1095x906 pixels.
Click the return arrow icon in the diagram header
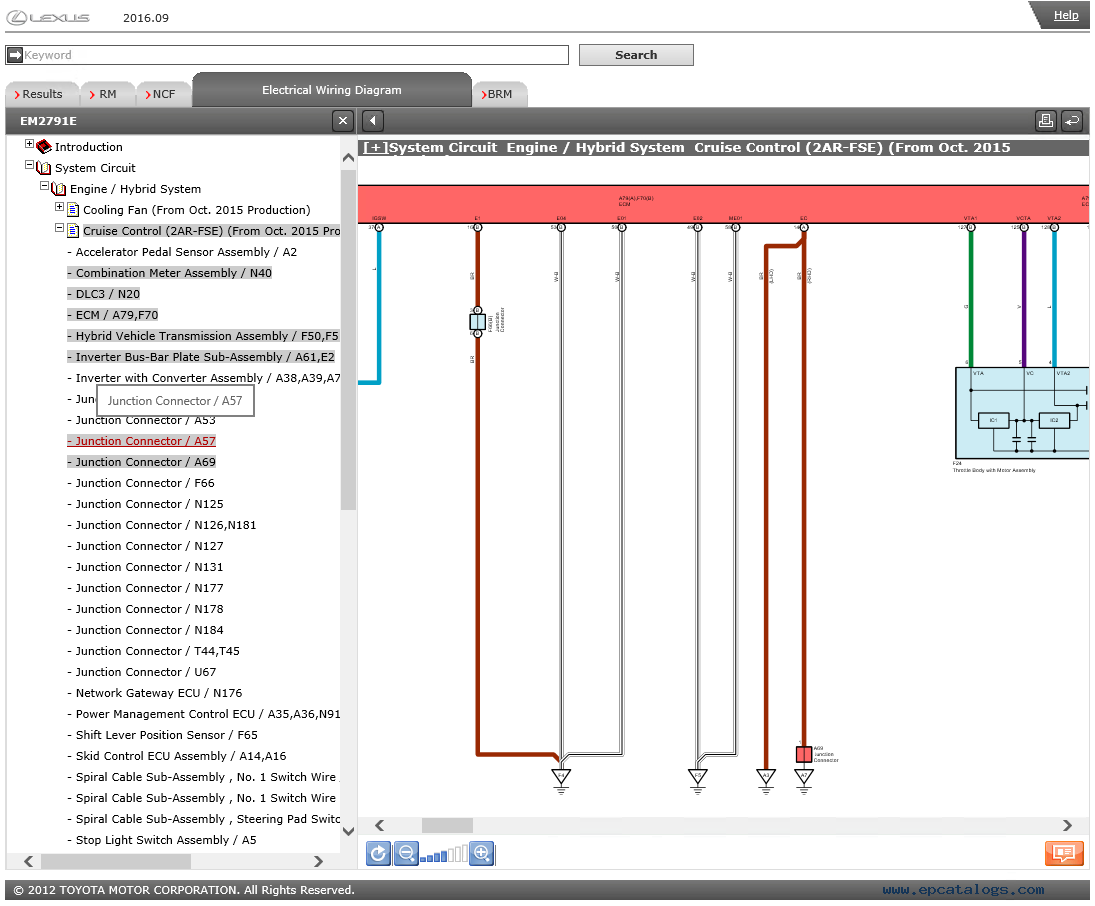1072,121
